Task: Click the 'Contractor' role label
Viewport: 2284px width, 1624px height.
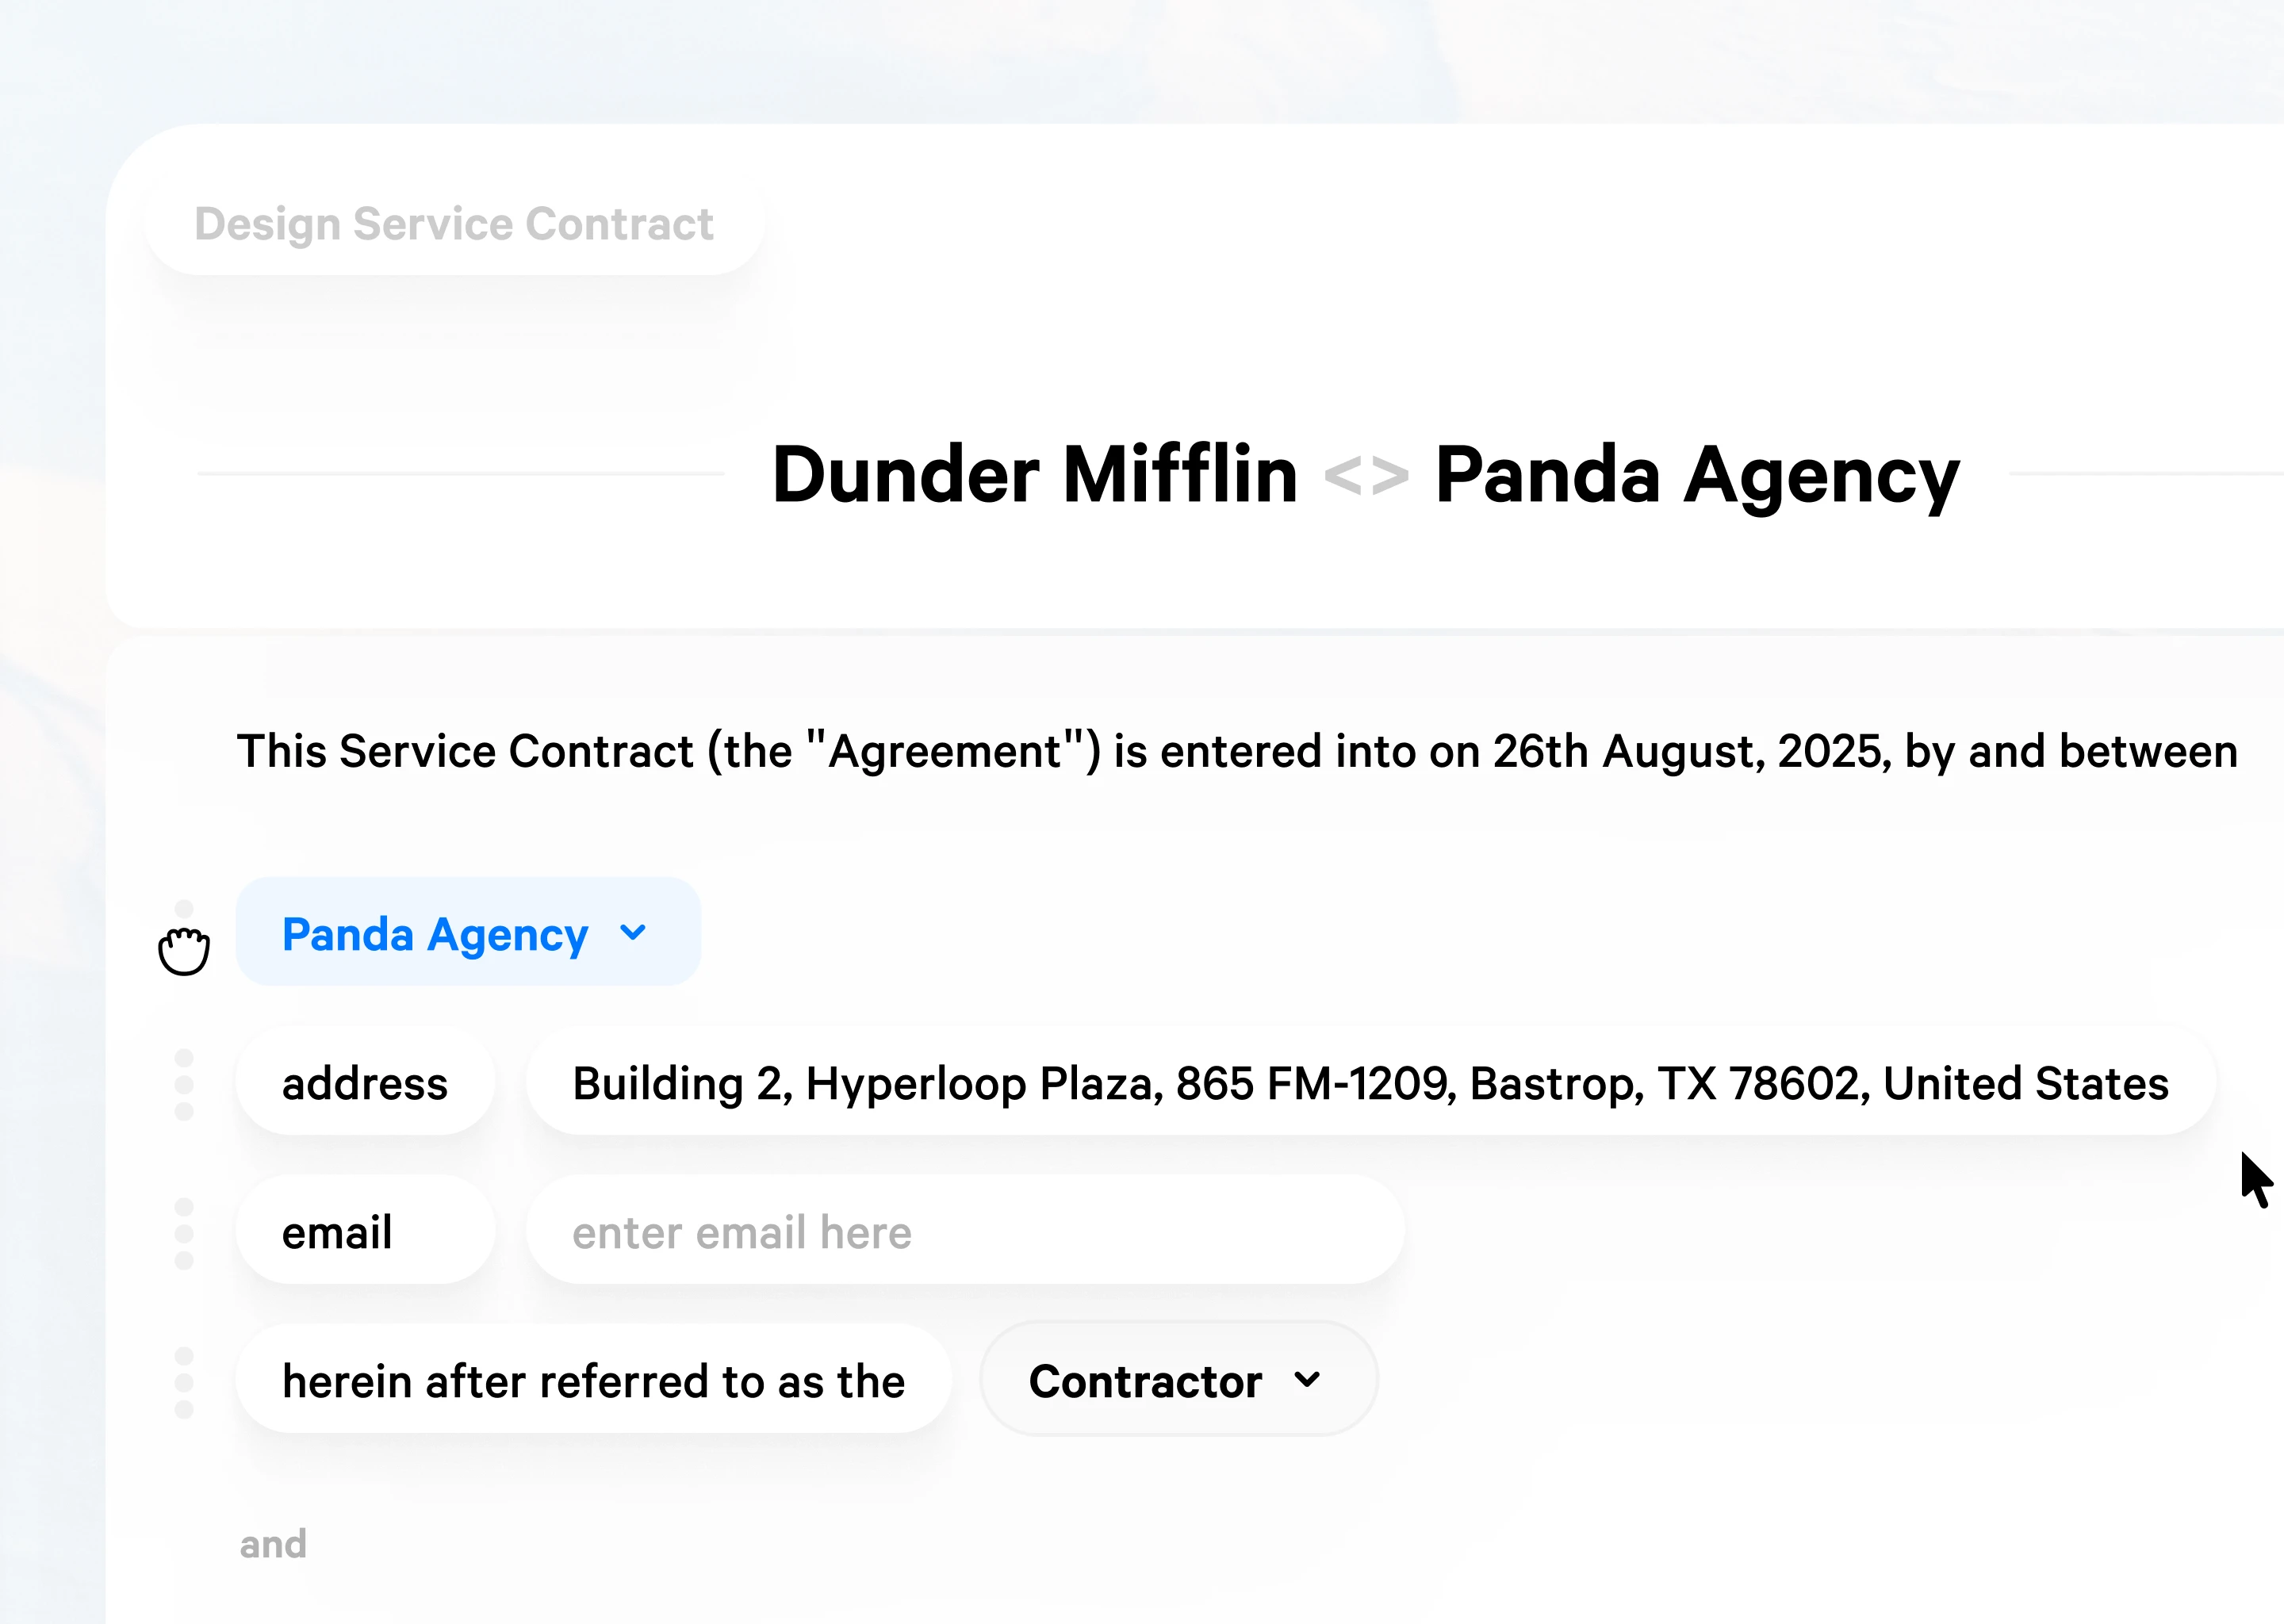Action: [x=1145, y=1381]
